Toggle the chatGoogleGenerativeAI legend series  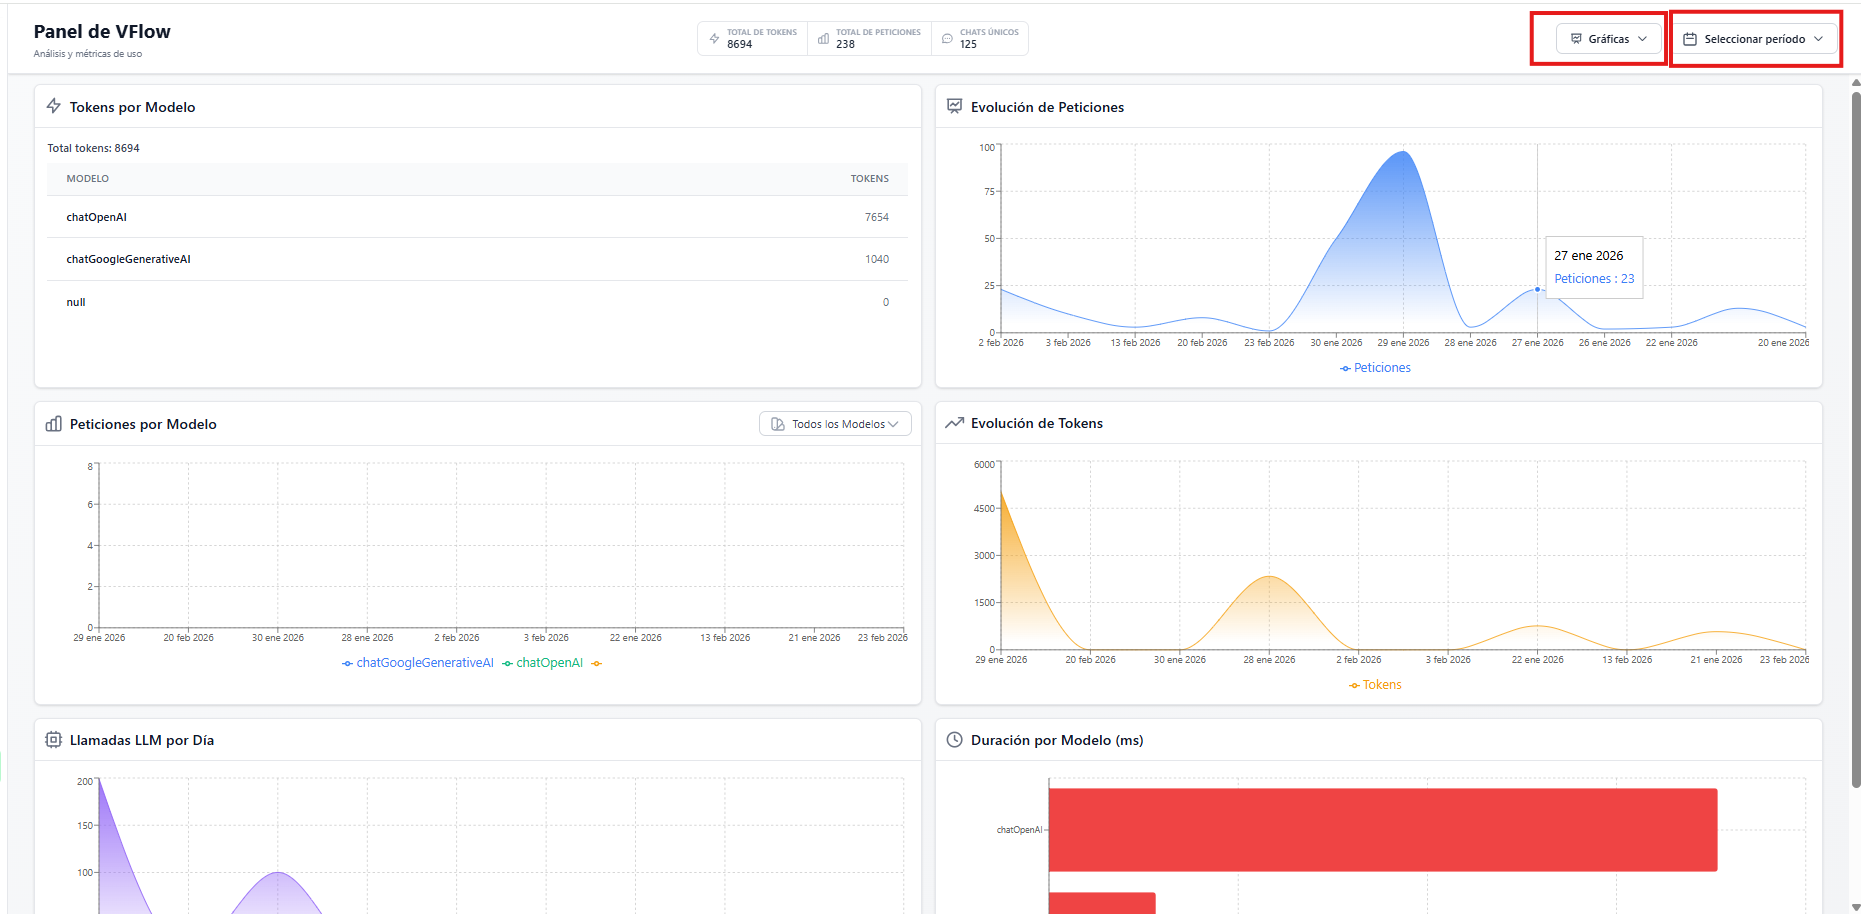click(x=418, y=663)
